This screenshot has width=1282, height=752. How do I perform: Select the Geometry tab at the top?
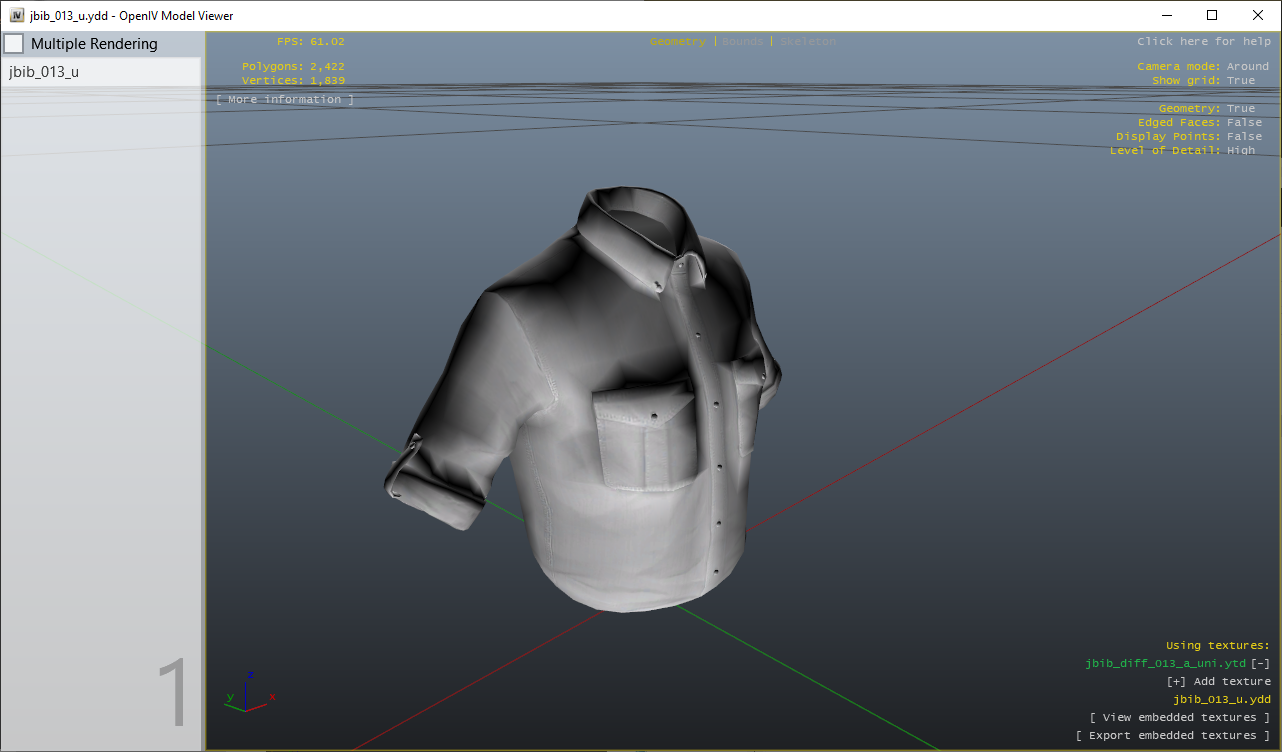click(x=678, y=41)
